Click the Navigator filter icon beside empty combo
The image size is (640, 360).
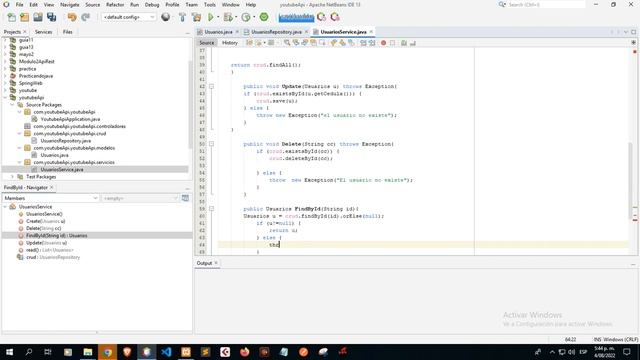coord(185,198)
